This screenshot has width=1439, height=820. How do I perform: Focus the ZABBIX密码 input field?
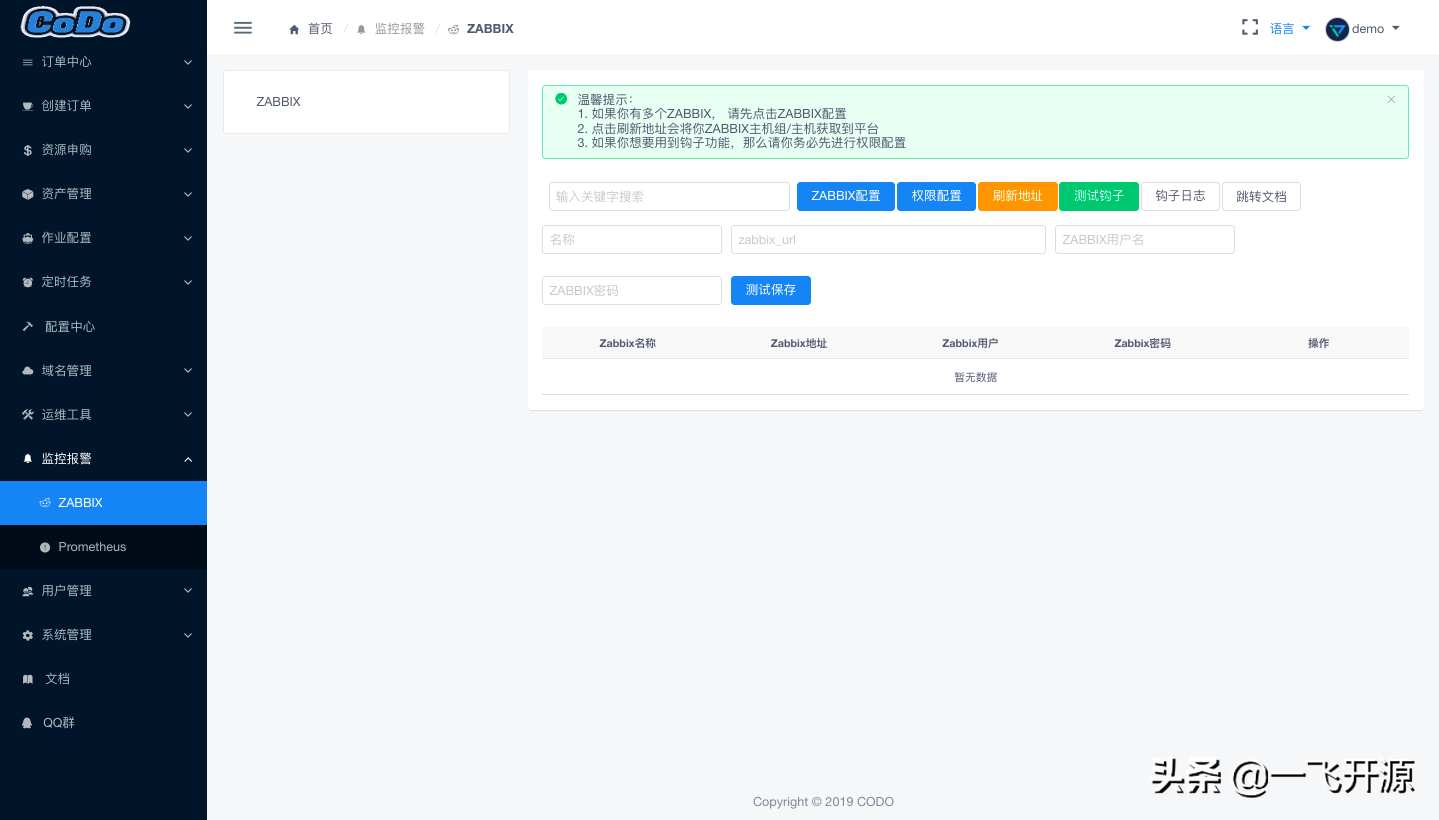632,290
